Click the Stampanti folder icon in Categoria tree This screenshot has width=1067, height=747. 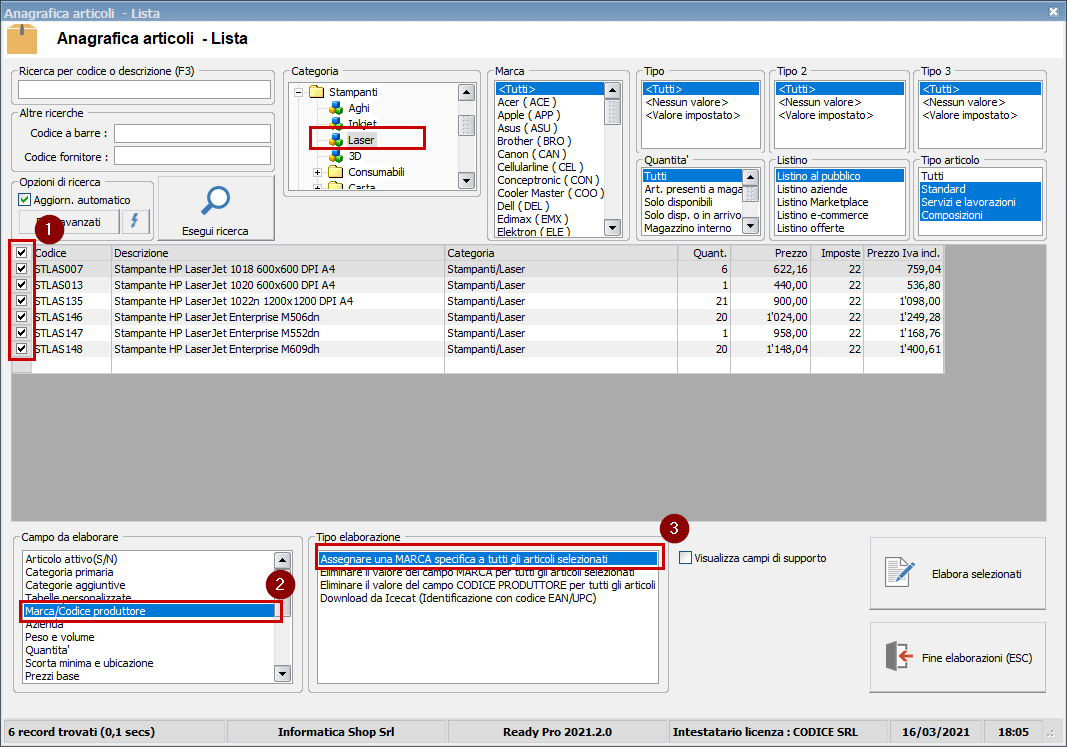pos(316,92)
